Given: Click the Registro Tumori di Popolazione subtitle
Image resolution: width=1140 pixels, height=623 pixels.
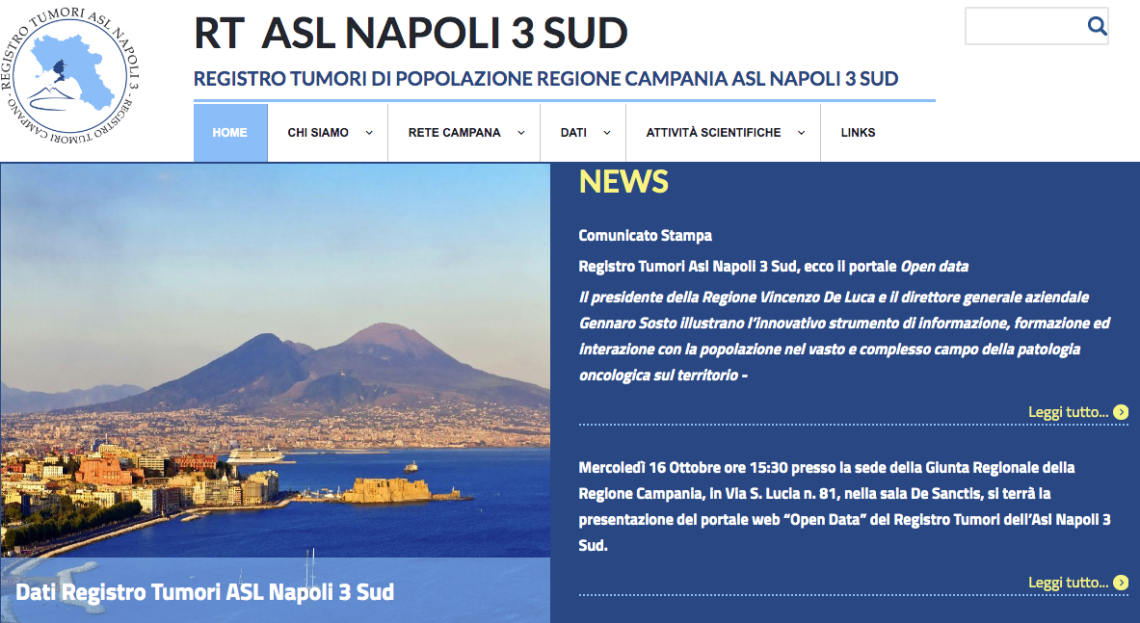Looking at the screenshot, I should click(x=545, y=79).
